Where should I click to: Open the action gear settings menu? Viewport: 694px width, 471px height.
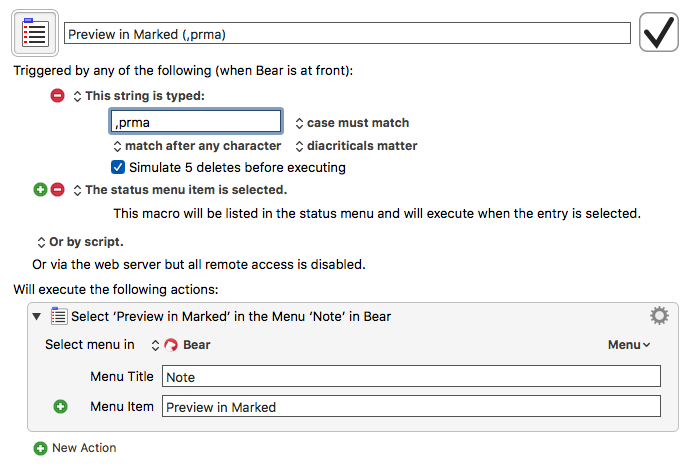click(x=659, y=316)
